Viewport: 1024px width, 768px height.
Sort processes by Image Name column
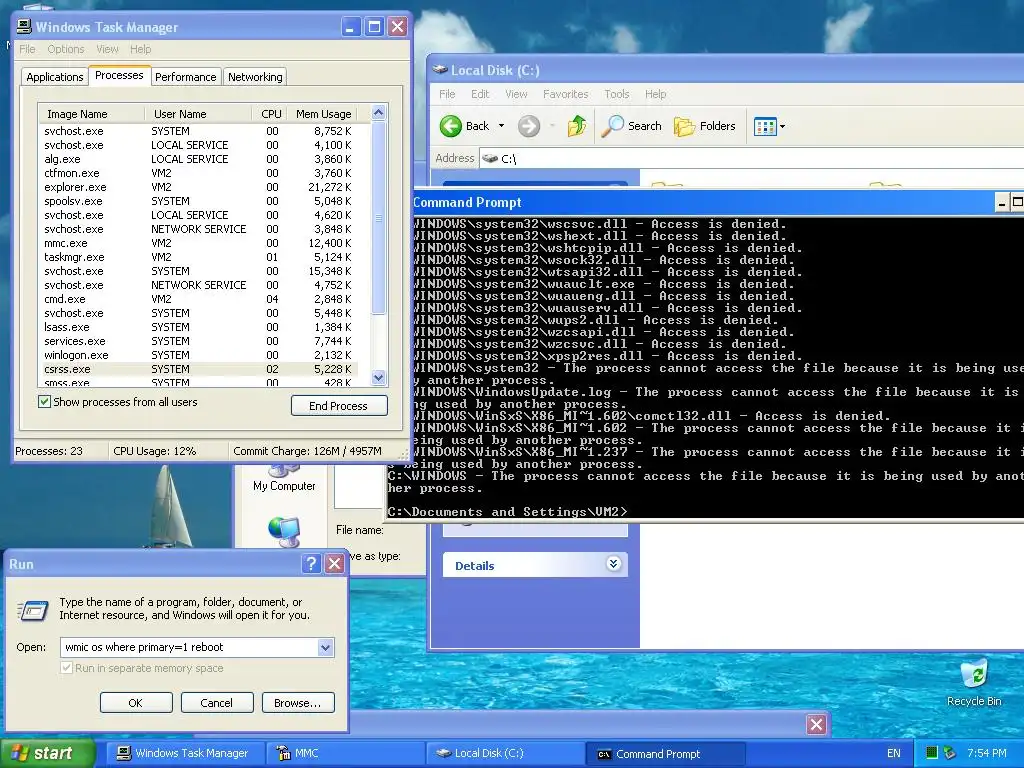coord(91,114)
